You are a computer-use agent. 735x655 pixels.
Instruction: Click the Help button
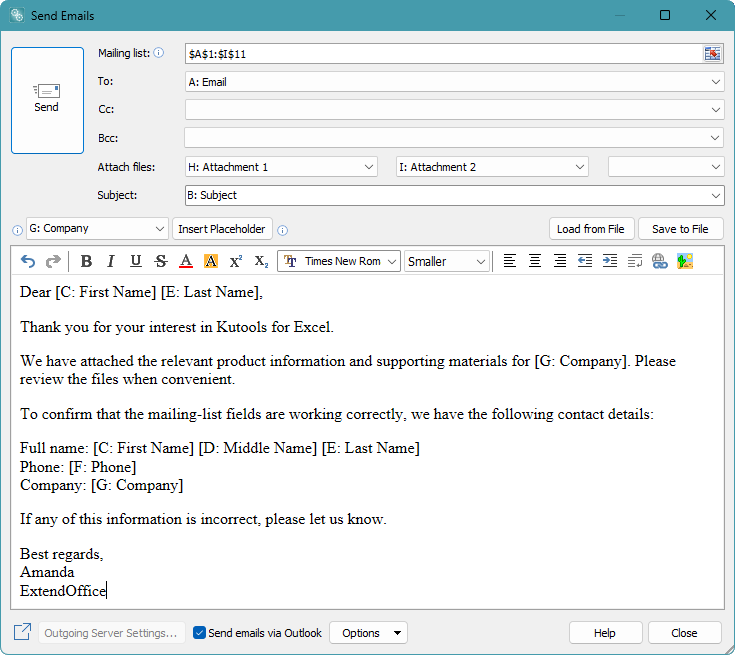(605, 633)
